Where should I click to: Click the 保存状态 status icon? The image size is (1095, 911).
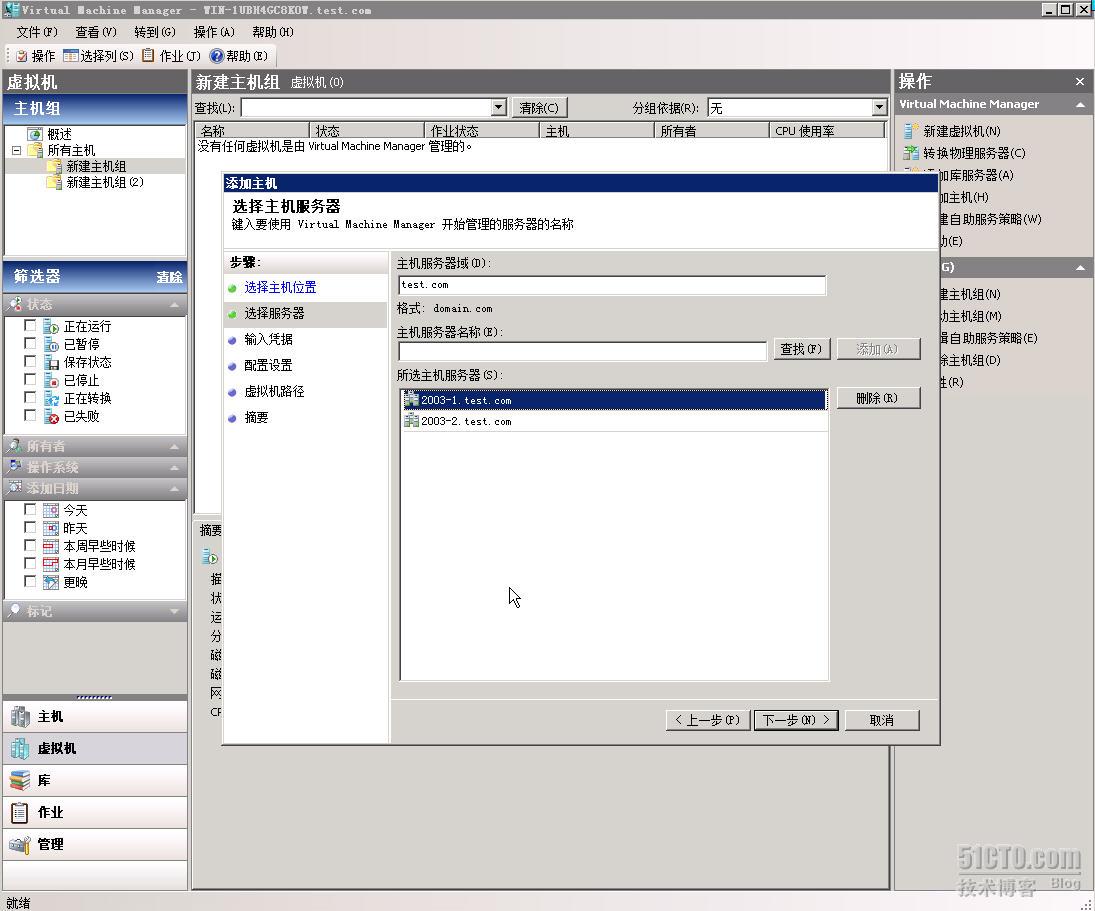click(51, 362)
